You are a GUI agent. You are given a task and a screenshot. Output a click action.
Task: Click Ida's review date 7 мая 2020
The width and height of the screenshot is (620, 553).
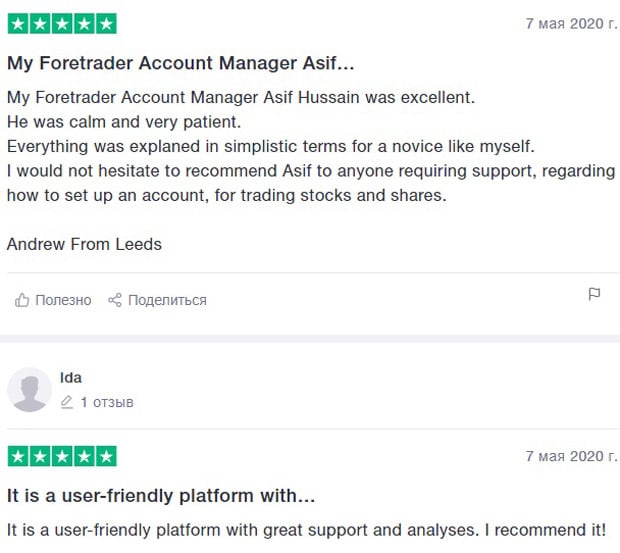click(x=571, y=456)
